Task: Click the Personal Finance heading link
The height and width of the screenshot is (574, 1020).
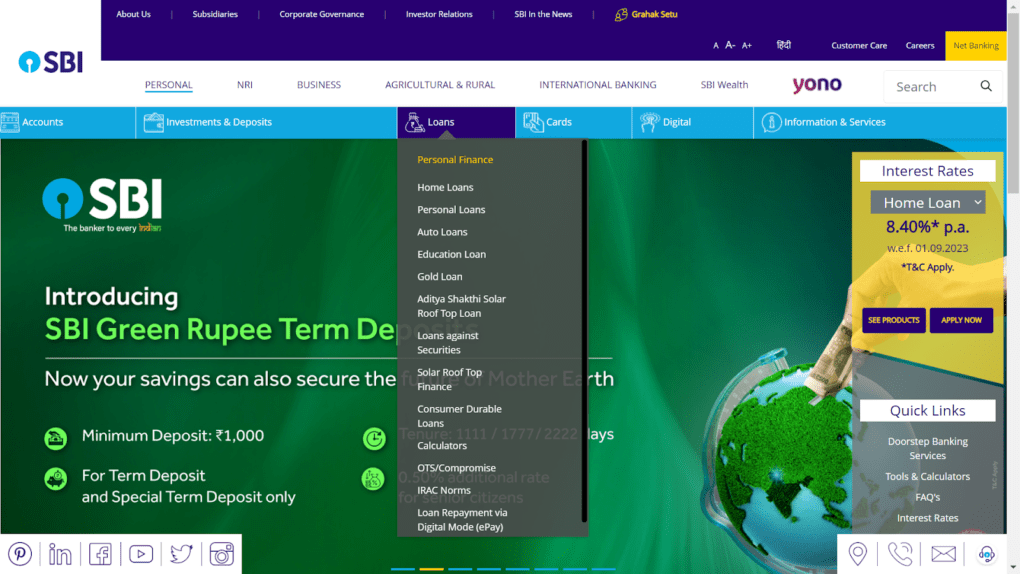Action: (x=455, y=159)
